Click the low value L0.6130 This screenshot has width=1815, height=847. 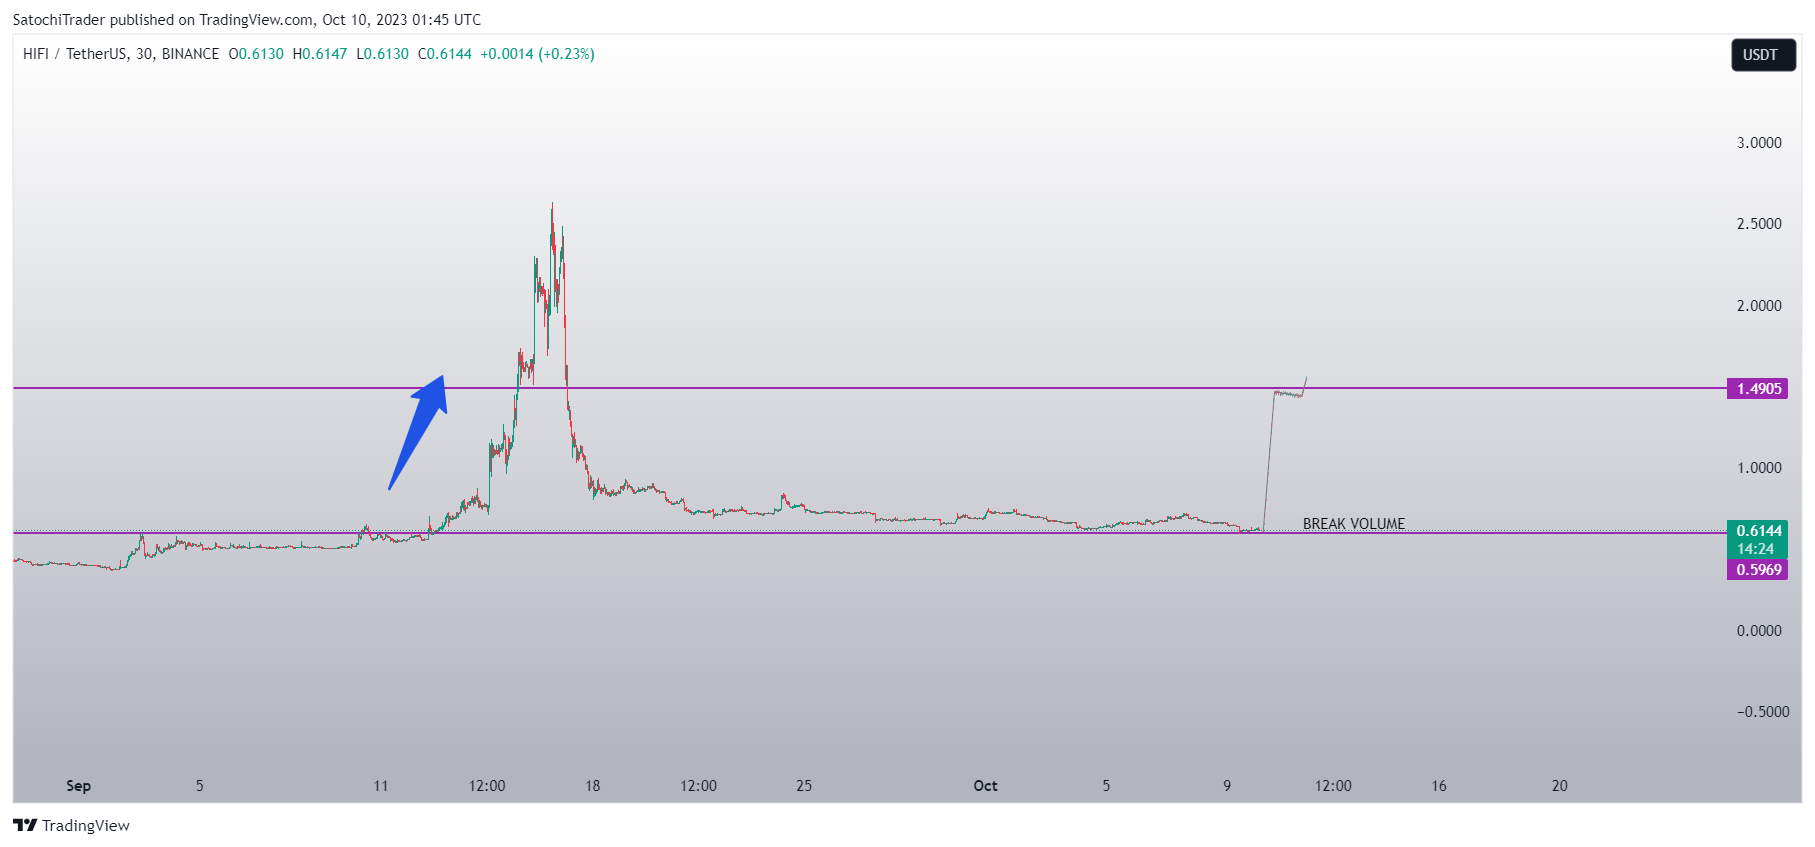pos(383,54)
